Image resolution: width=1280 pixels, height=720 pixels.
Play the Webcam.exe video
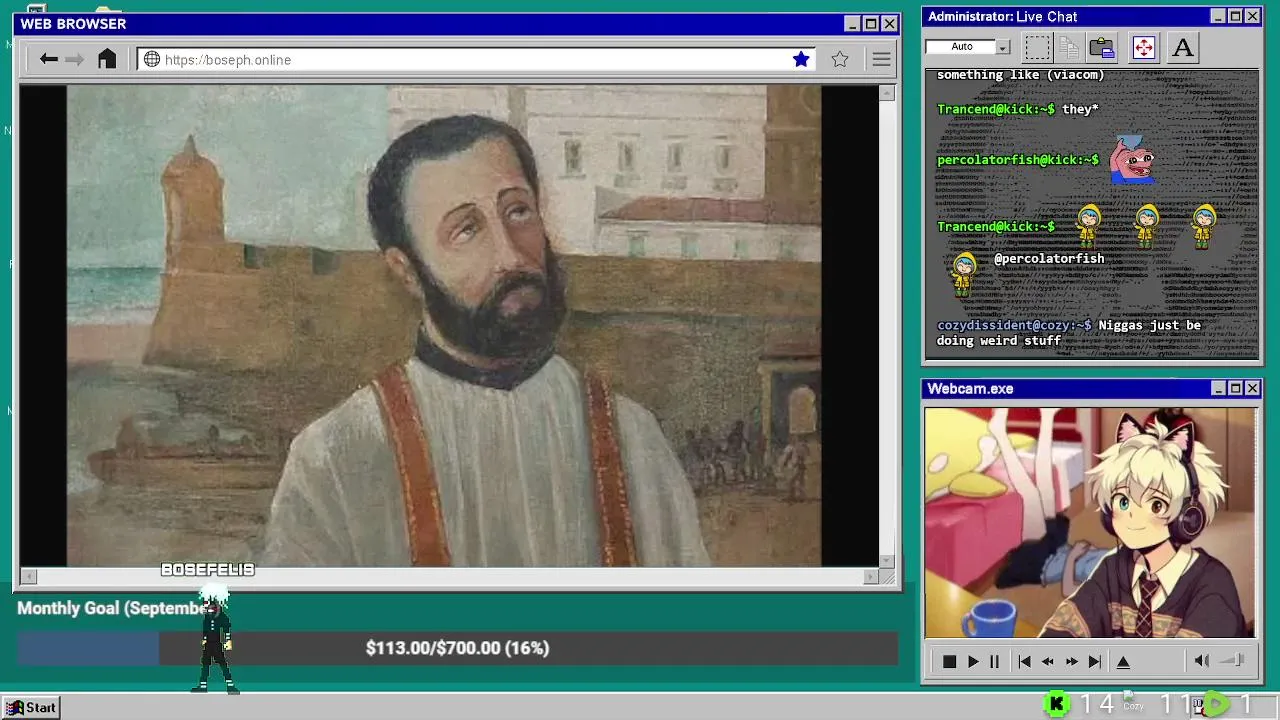972,662
